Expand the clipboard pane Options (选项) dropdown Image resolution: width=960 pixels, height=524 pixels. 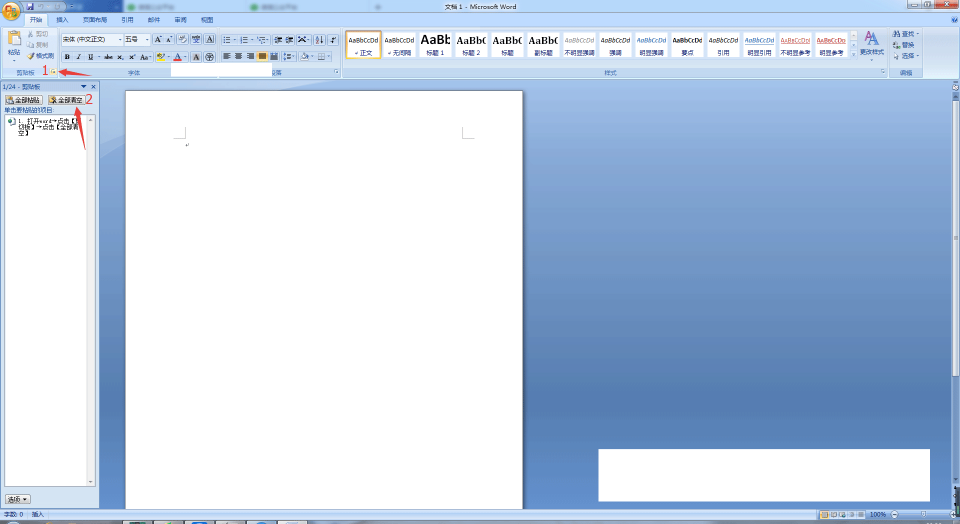click(17, 500)
